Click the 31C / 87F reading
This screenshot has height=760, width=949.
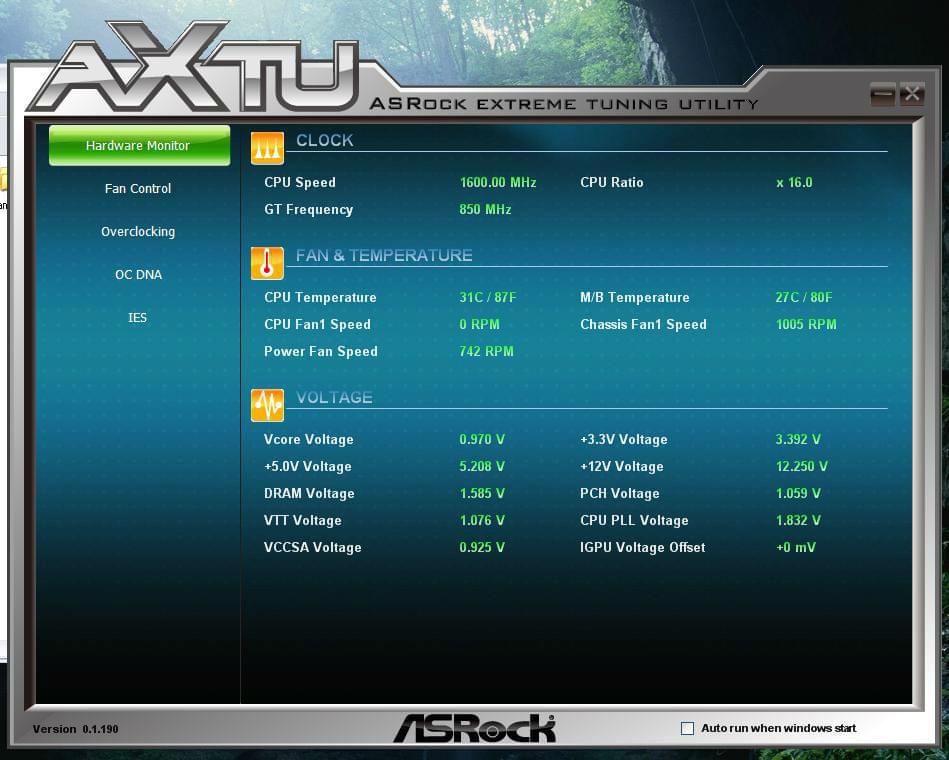coord(488,297)
